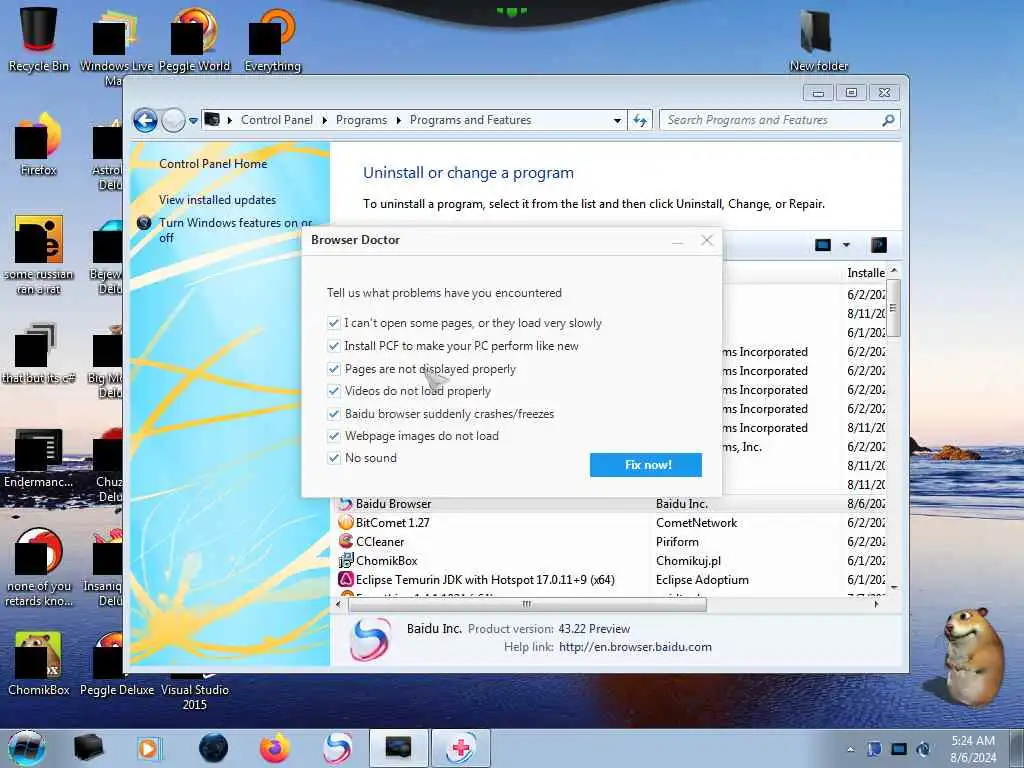Sort by Installed On column header

click(866, 272)
